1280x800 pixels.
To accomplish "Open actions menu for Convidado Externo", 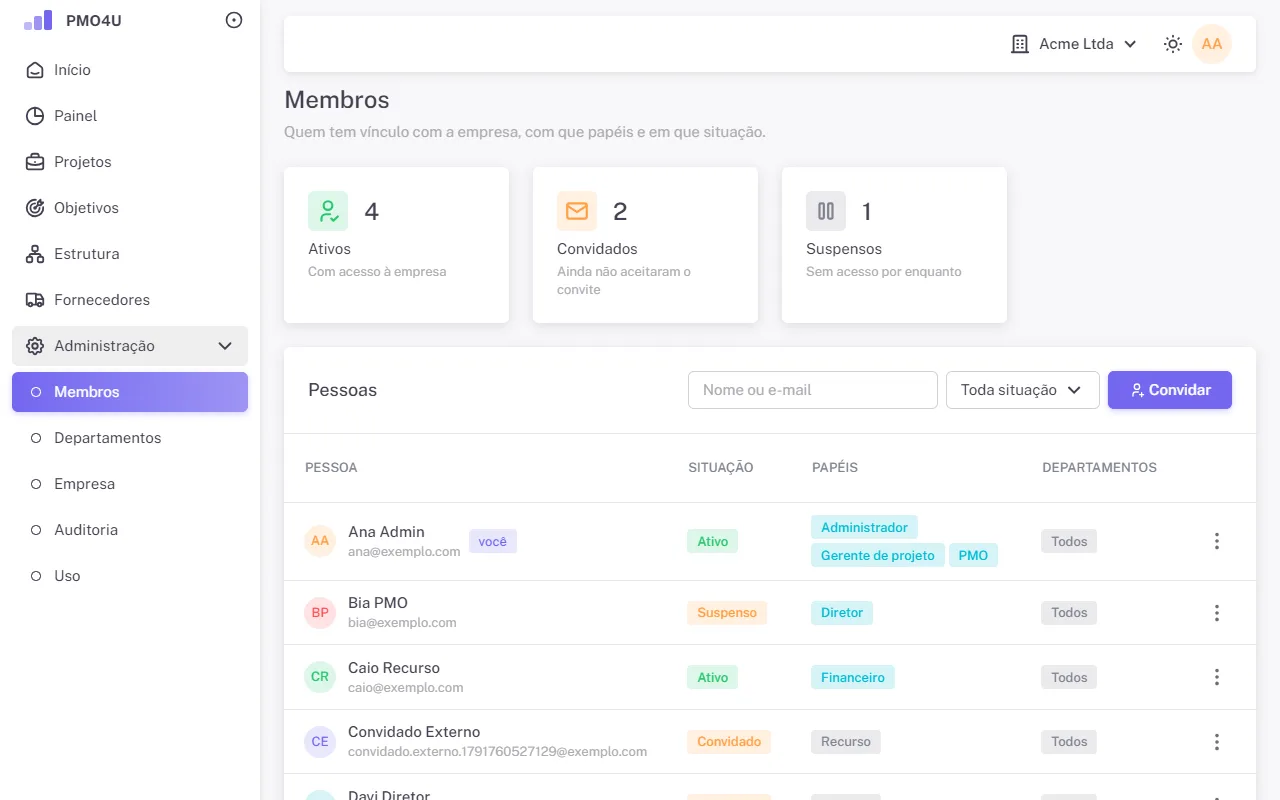I will tap(1217, 742).
